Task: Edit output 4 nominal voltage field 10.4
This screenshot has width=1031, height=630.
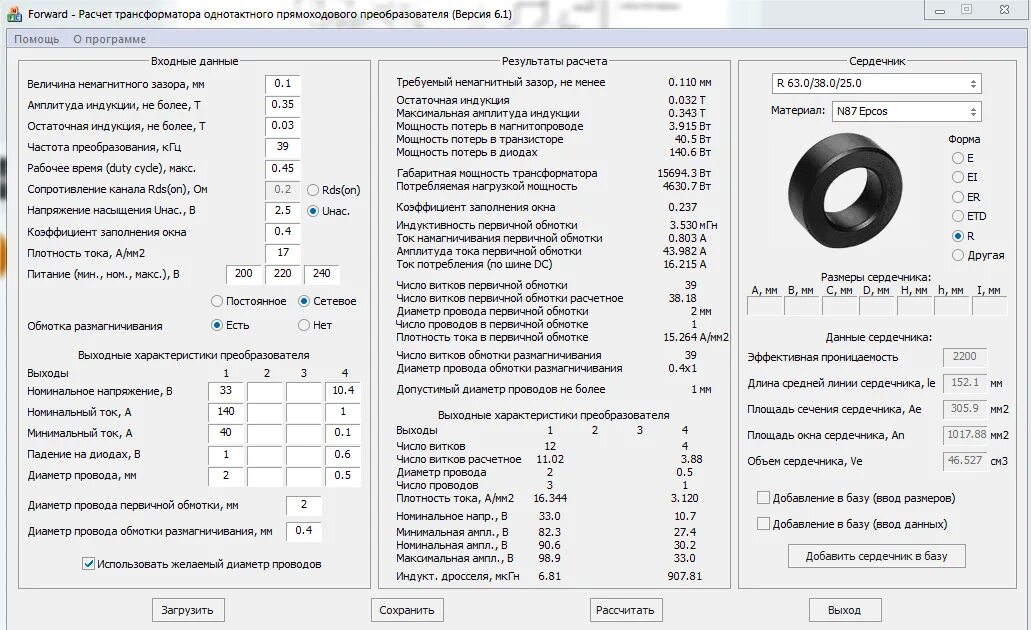Action: pyautogui.click(x=343, y=391)
